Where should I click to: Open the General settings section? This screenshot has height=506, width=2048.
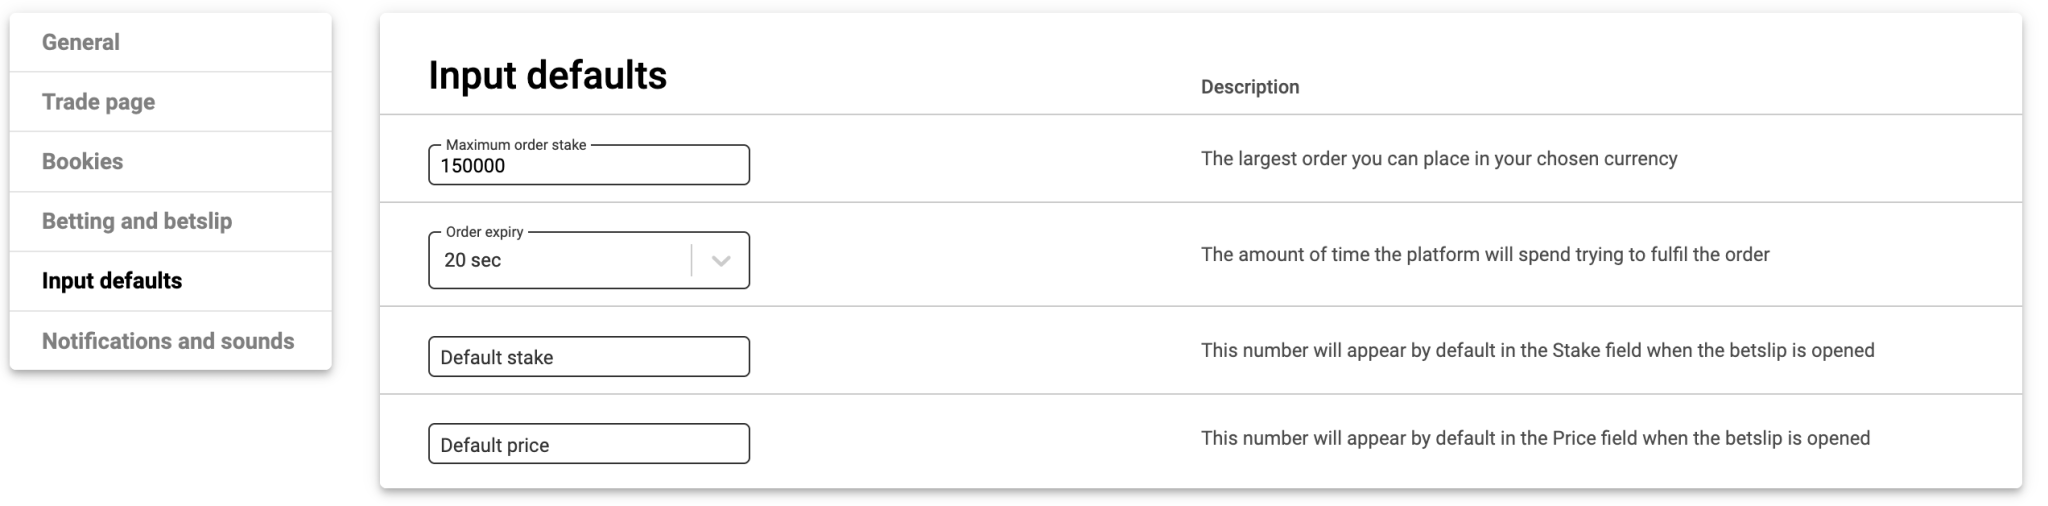(81, 42)
